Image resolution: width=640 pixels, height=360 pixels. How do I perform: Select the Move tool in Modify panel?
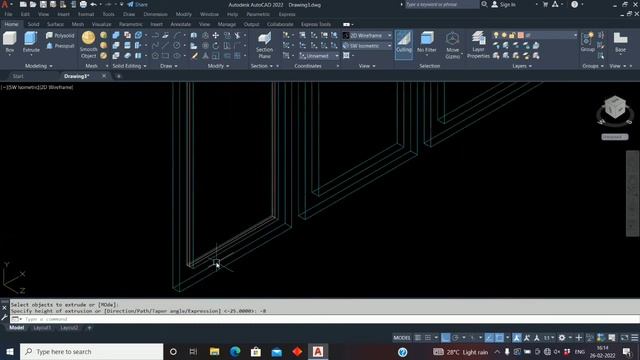pyautogui.click(x=216, y=36)
